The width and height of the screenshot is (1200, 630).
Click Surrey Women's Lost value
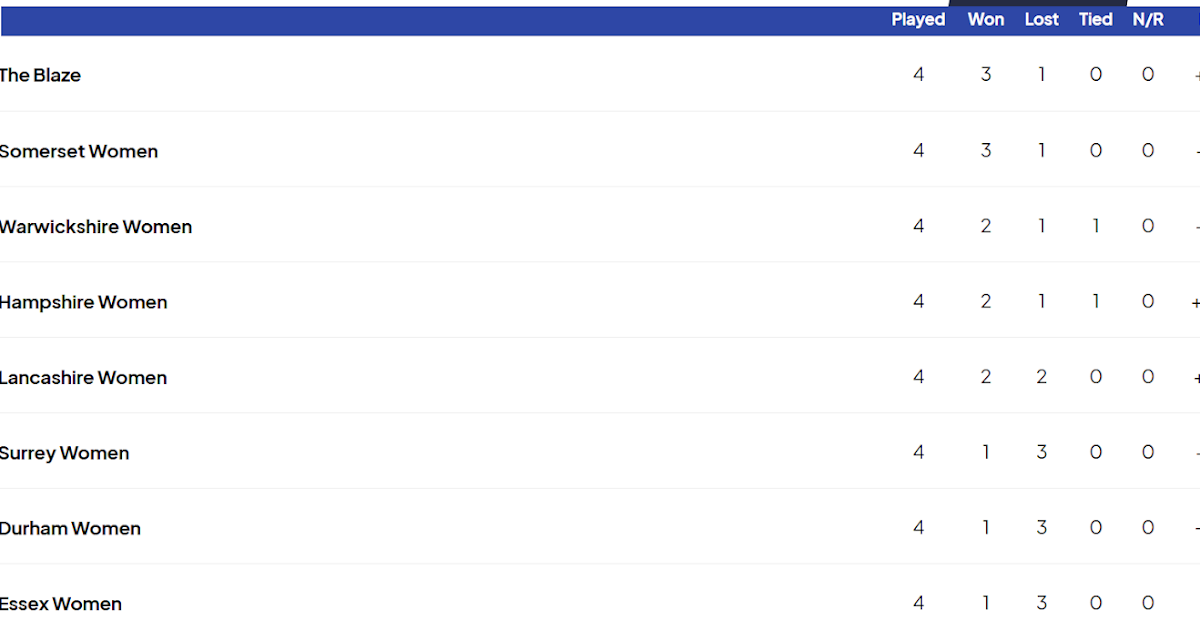(x=1041, y=452)
